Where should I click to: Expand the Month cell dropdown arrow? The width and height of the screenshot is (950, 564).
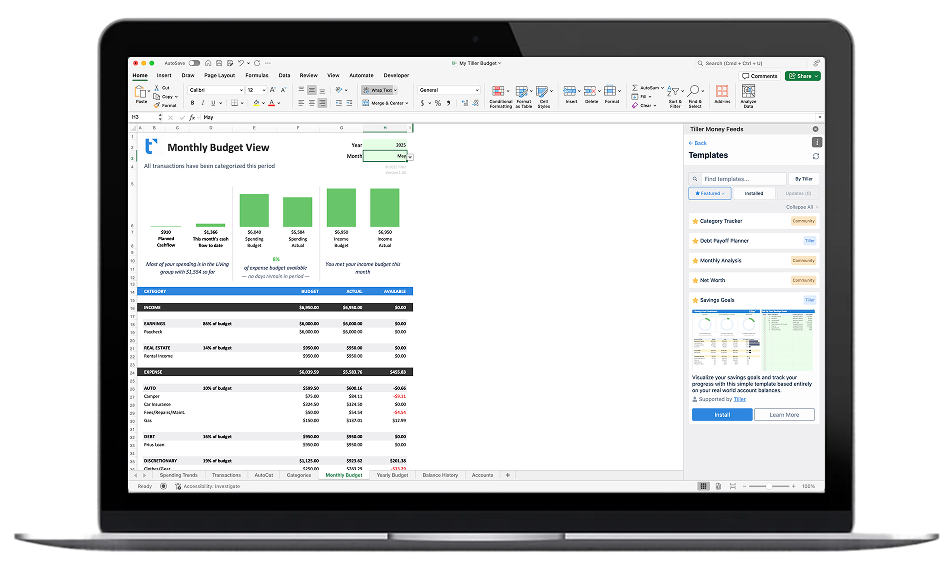[x=410, y=157]
